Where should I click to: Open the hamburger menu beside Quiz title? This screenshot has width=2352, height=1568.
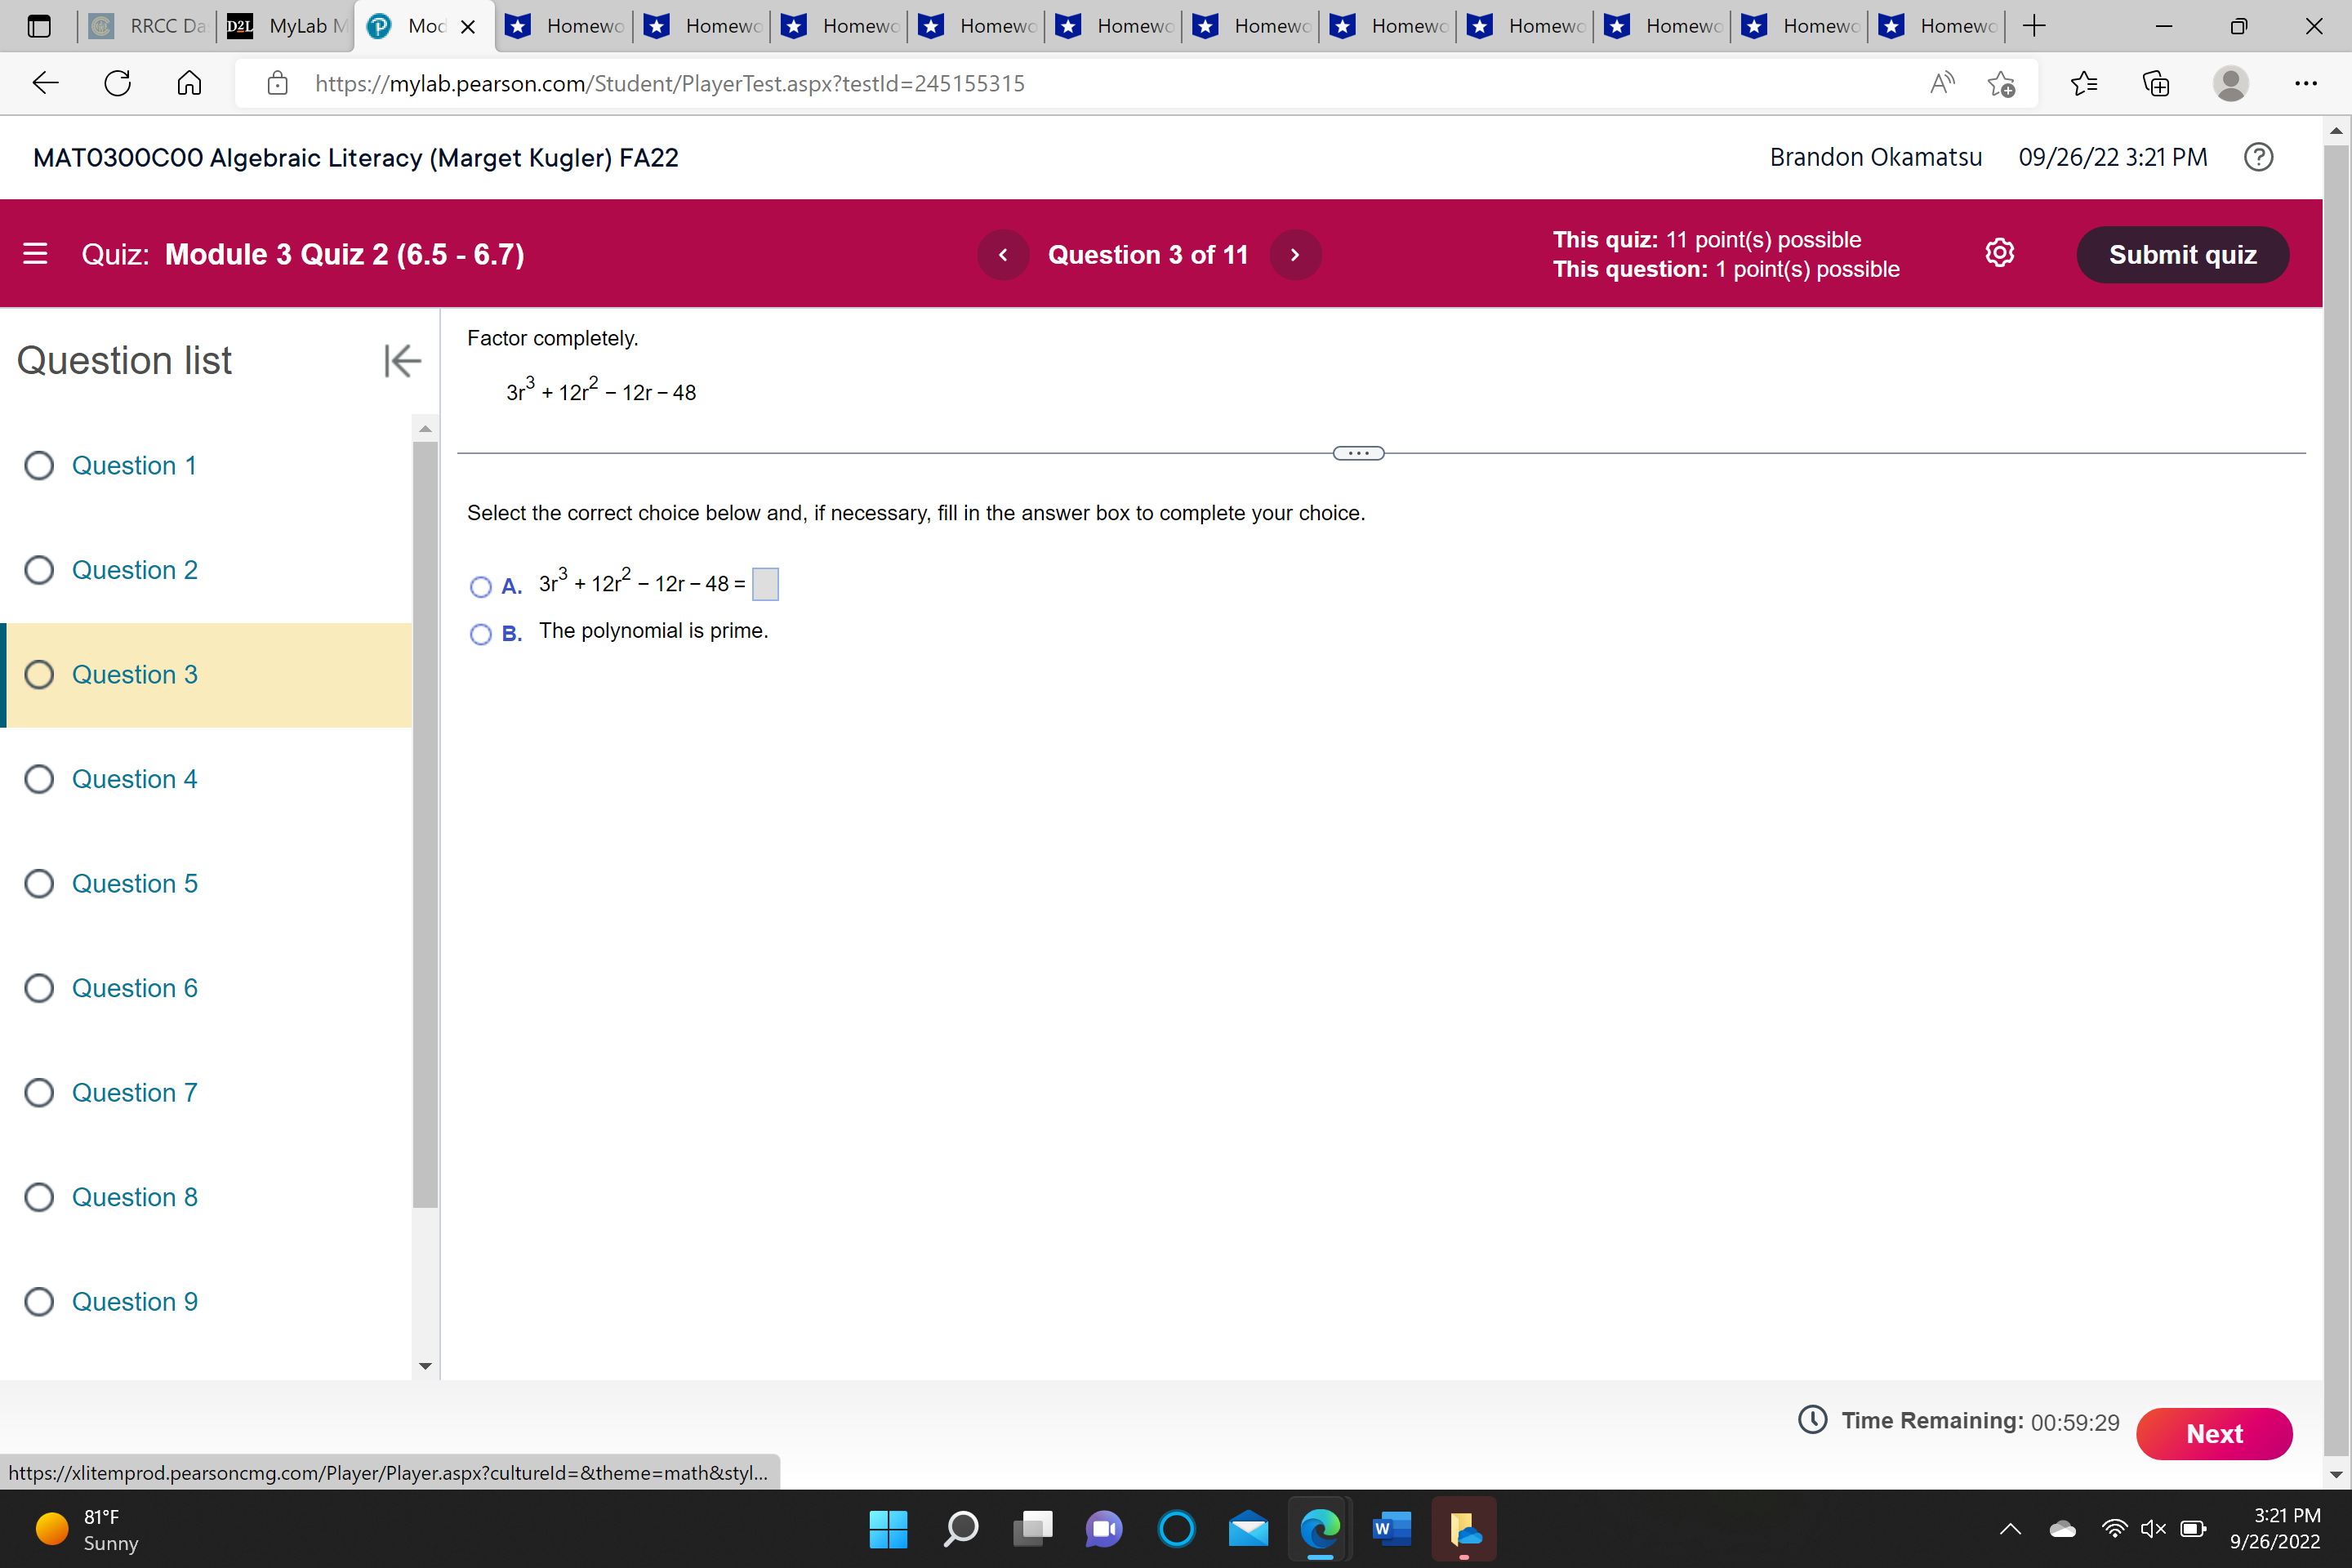click(x=35, y=254)
